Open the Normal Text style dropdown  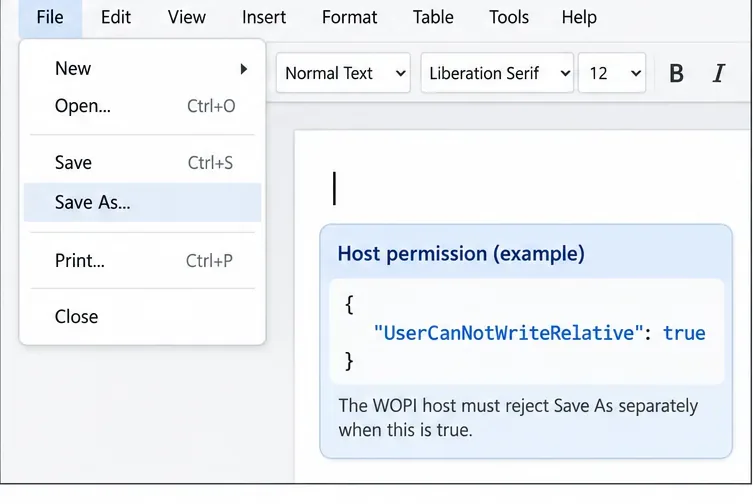pos(343,73)
